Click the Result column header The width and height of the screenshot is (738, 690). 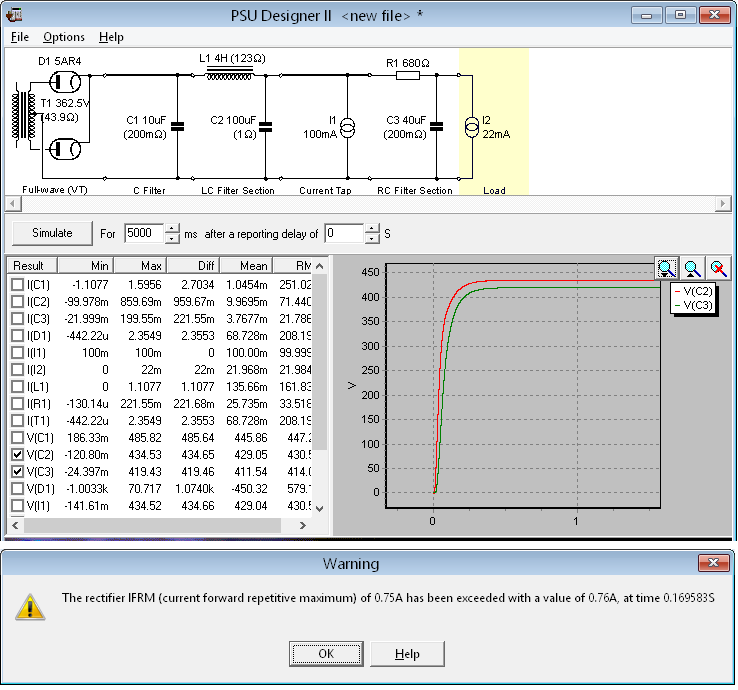coord(32,265)
